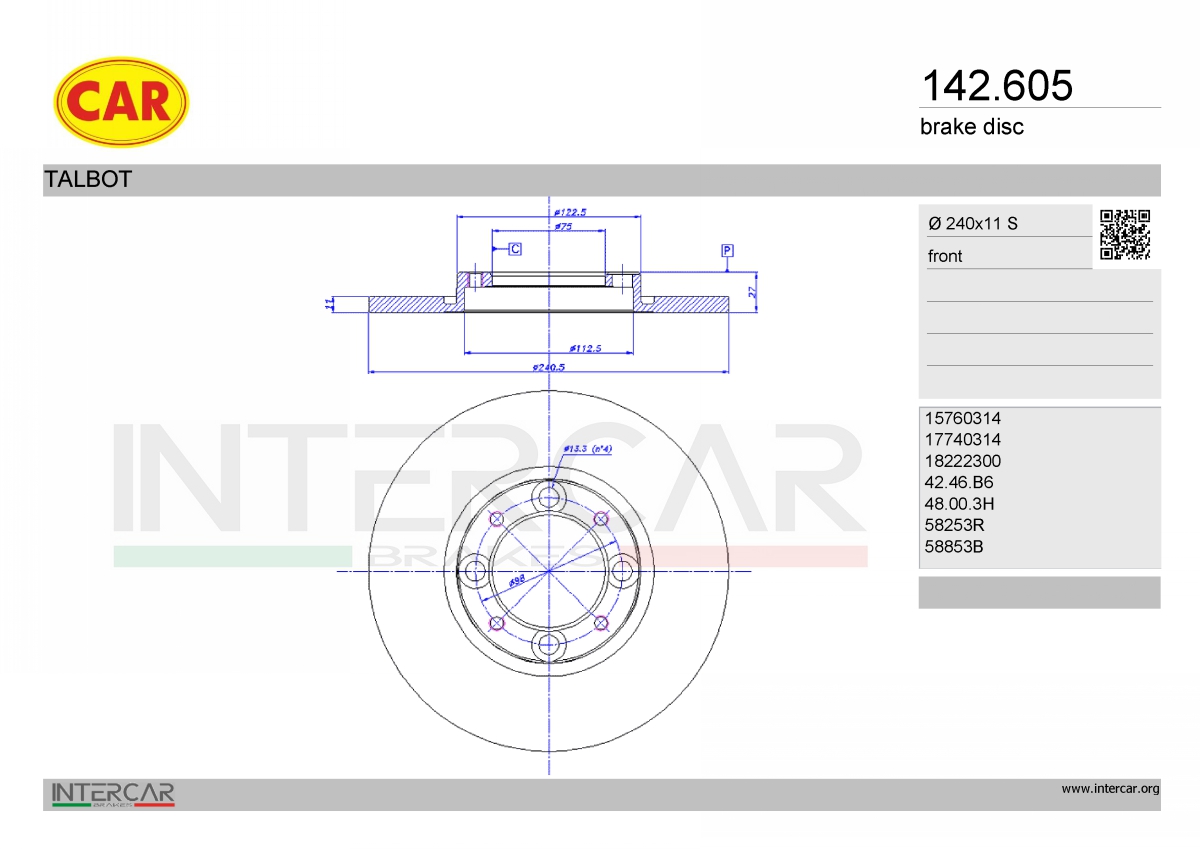The image size is (1200, 849).
Task: Click the P datum marker box
Action: click(x=728, y=249)
